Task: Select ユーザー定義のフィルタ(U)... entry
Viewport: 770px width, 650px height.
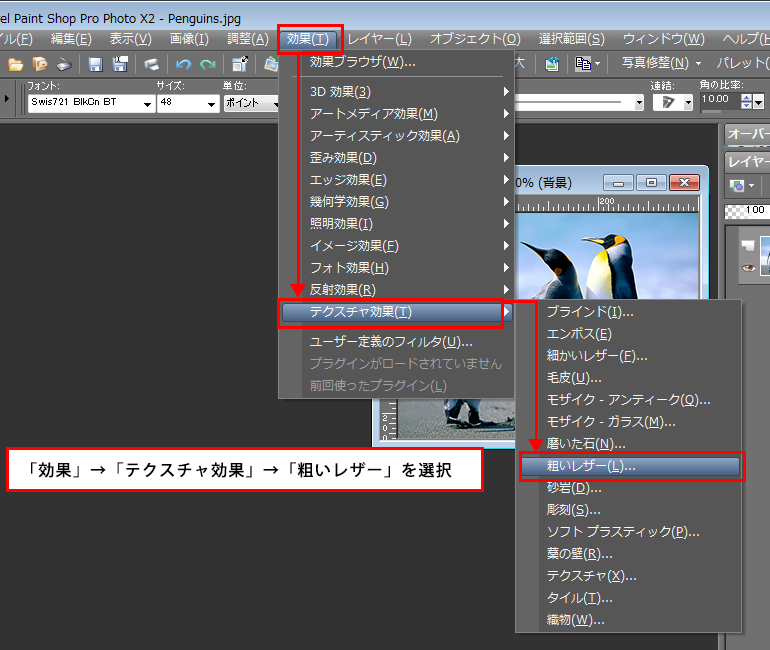Action: [x=396, y=342]
